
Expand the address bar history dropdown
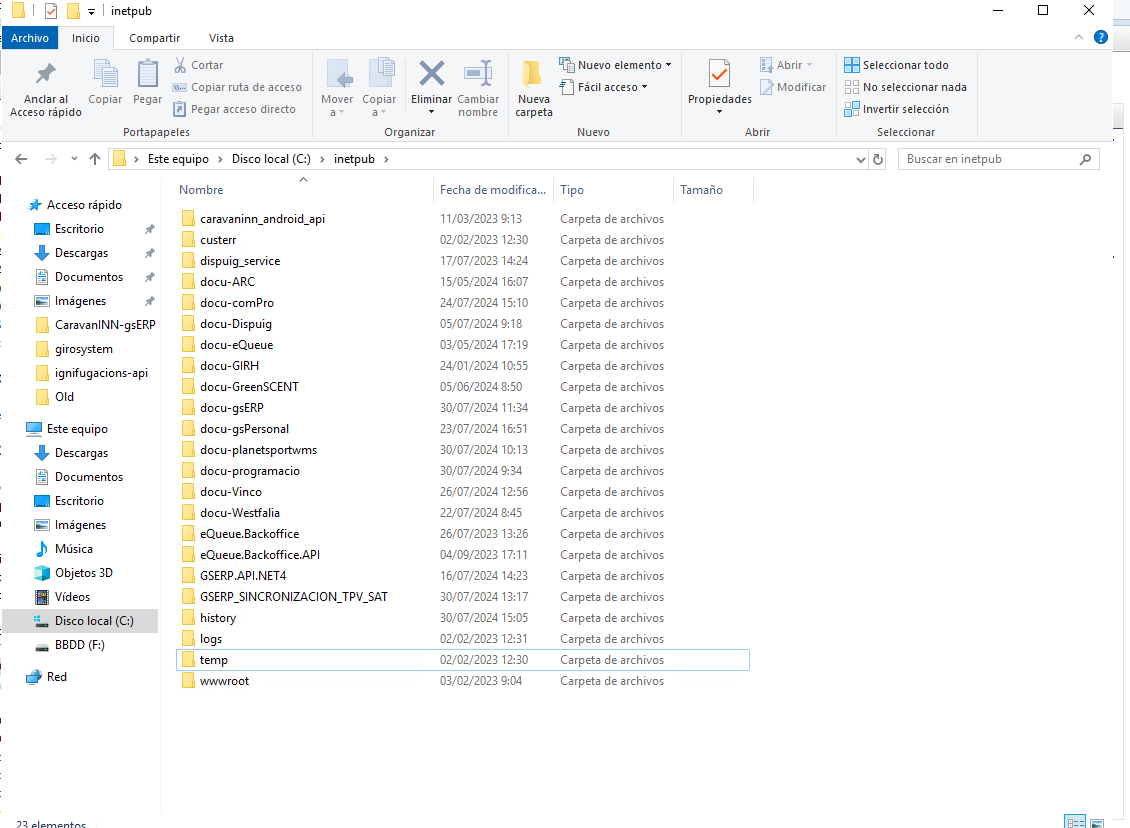pyautogui.click(x=861, y=159)
